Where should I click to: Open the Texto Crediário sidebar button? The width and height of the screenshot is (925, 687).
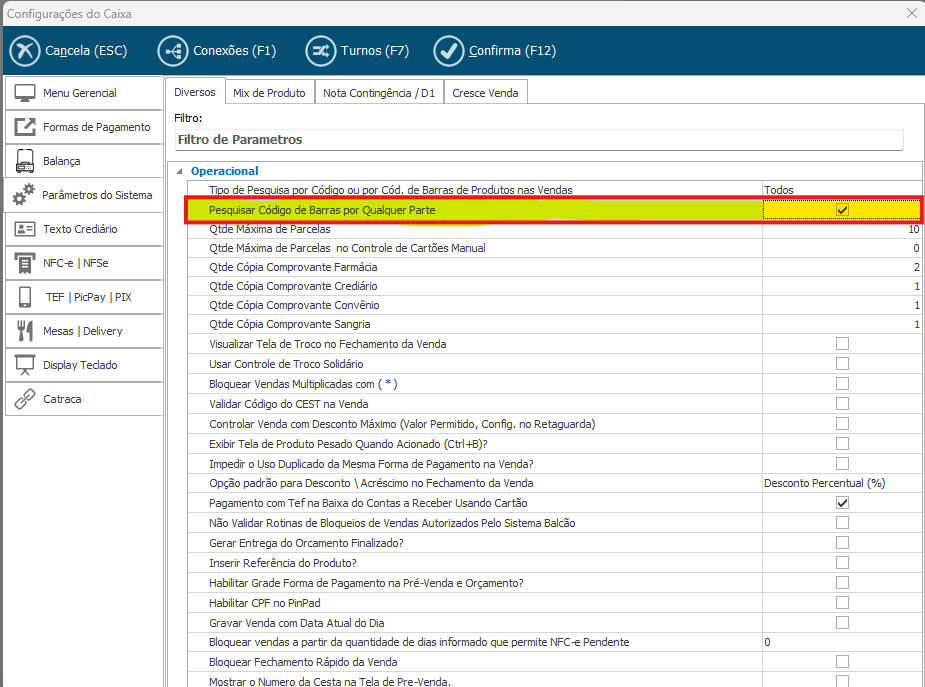coord(80,229)
